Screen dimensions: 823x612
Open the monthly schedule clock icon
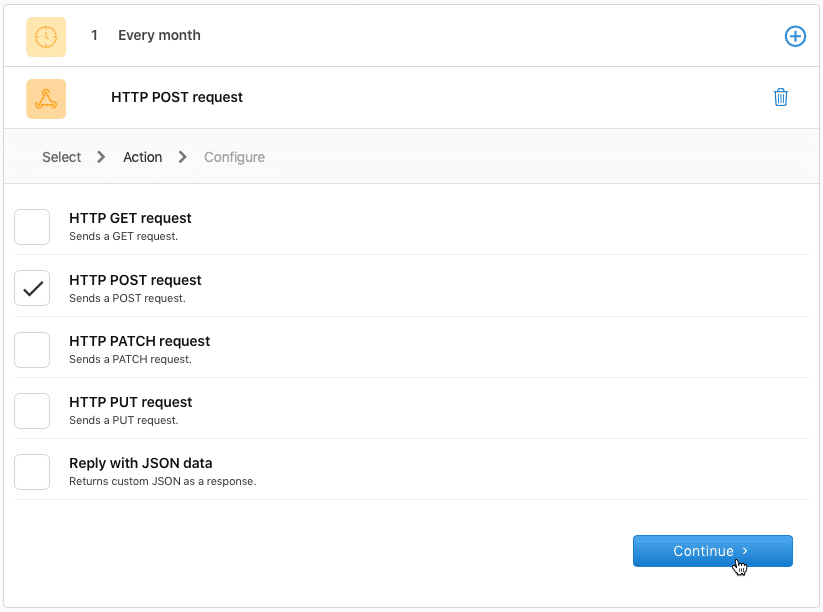(46, 36)
